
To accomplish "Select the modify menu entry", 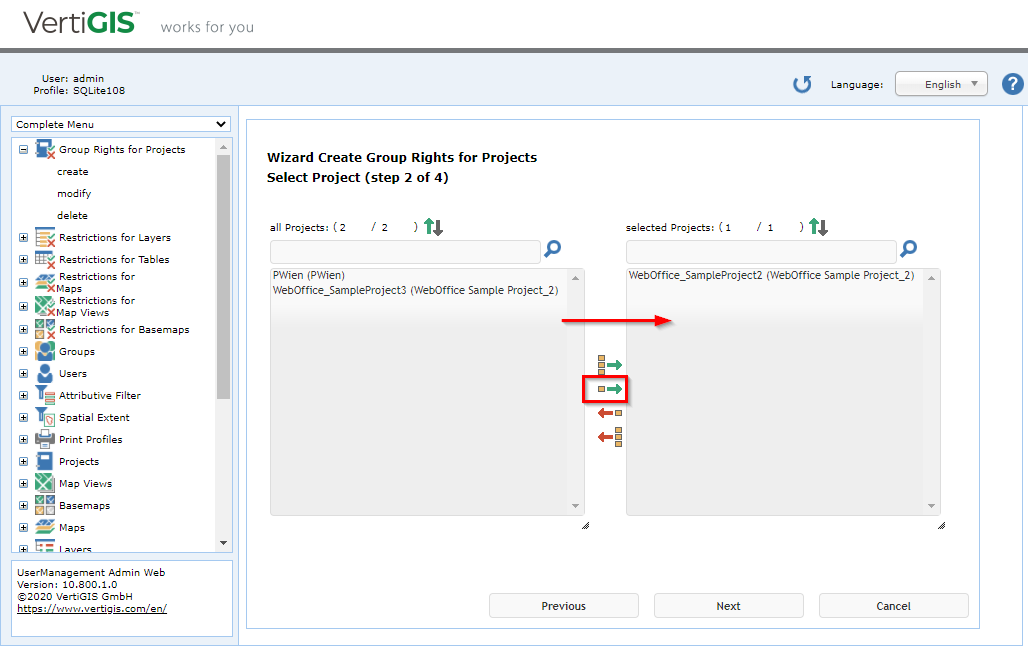I will click(x=73, y=193).
